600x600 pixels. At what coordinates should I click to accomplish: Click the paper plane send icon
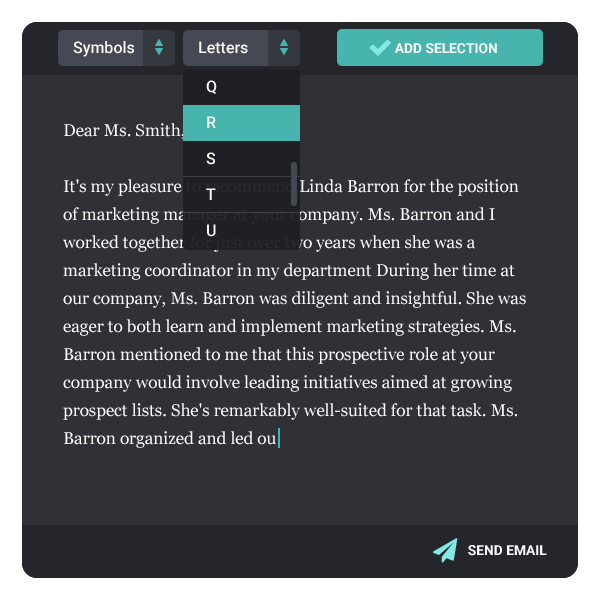(x=445, y=550)
